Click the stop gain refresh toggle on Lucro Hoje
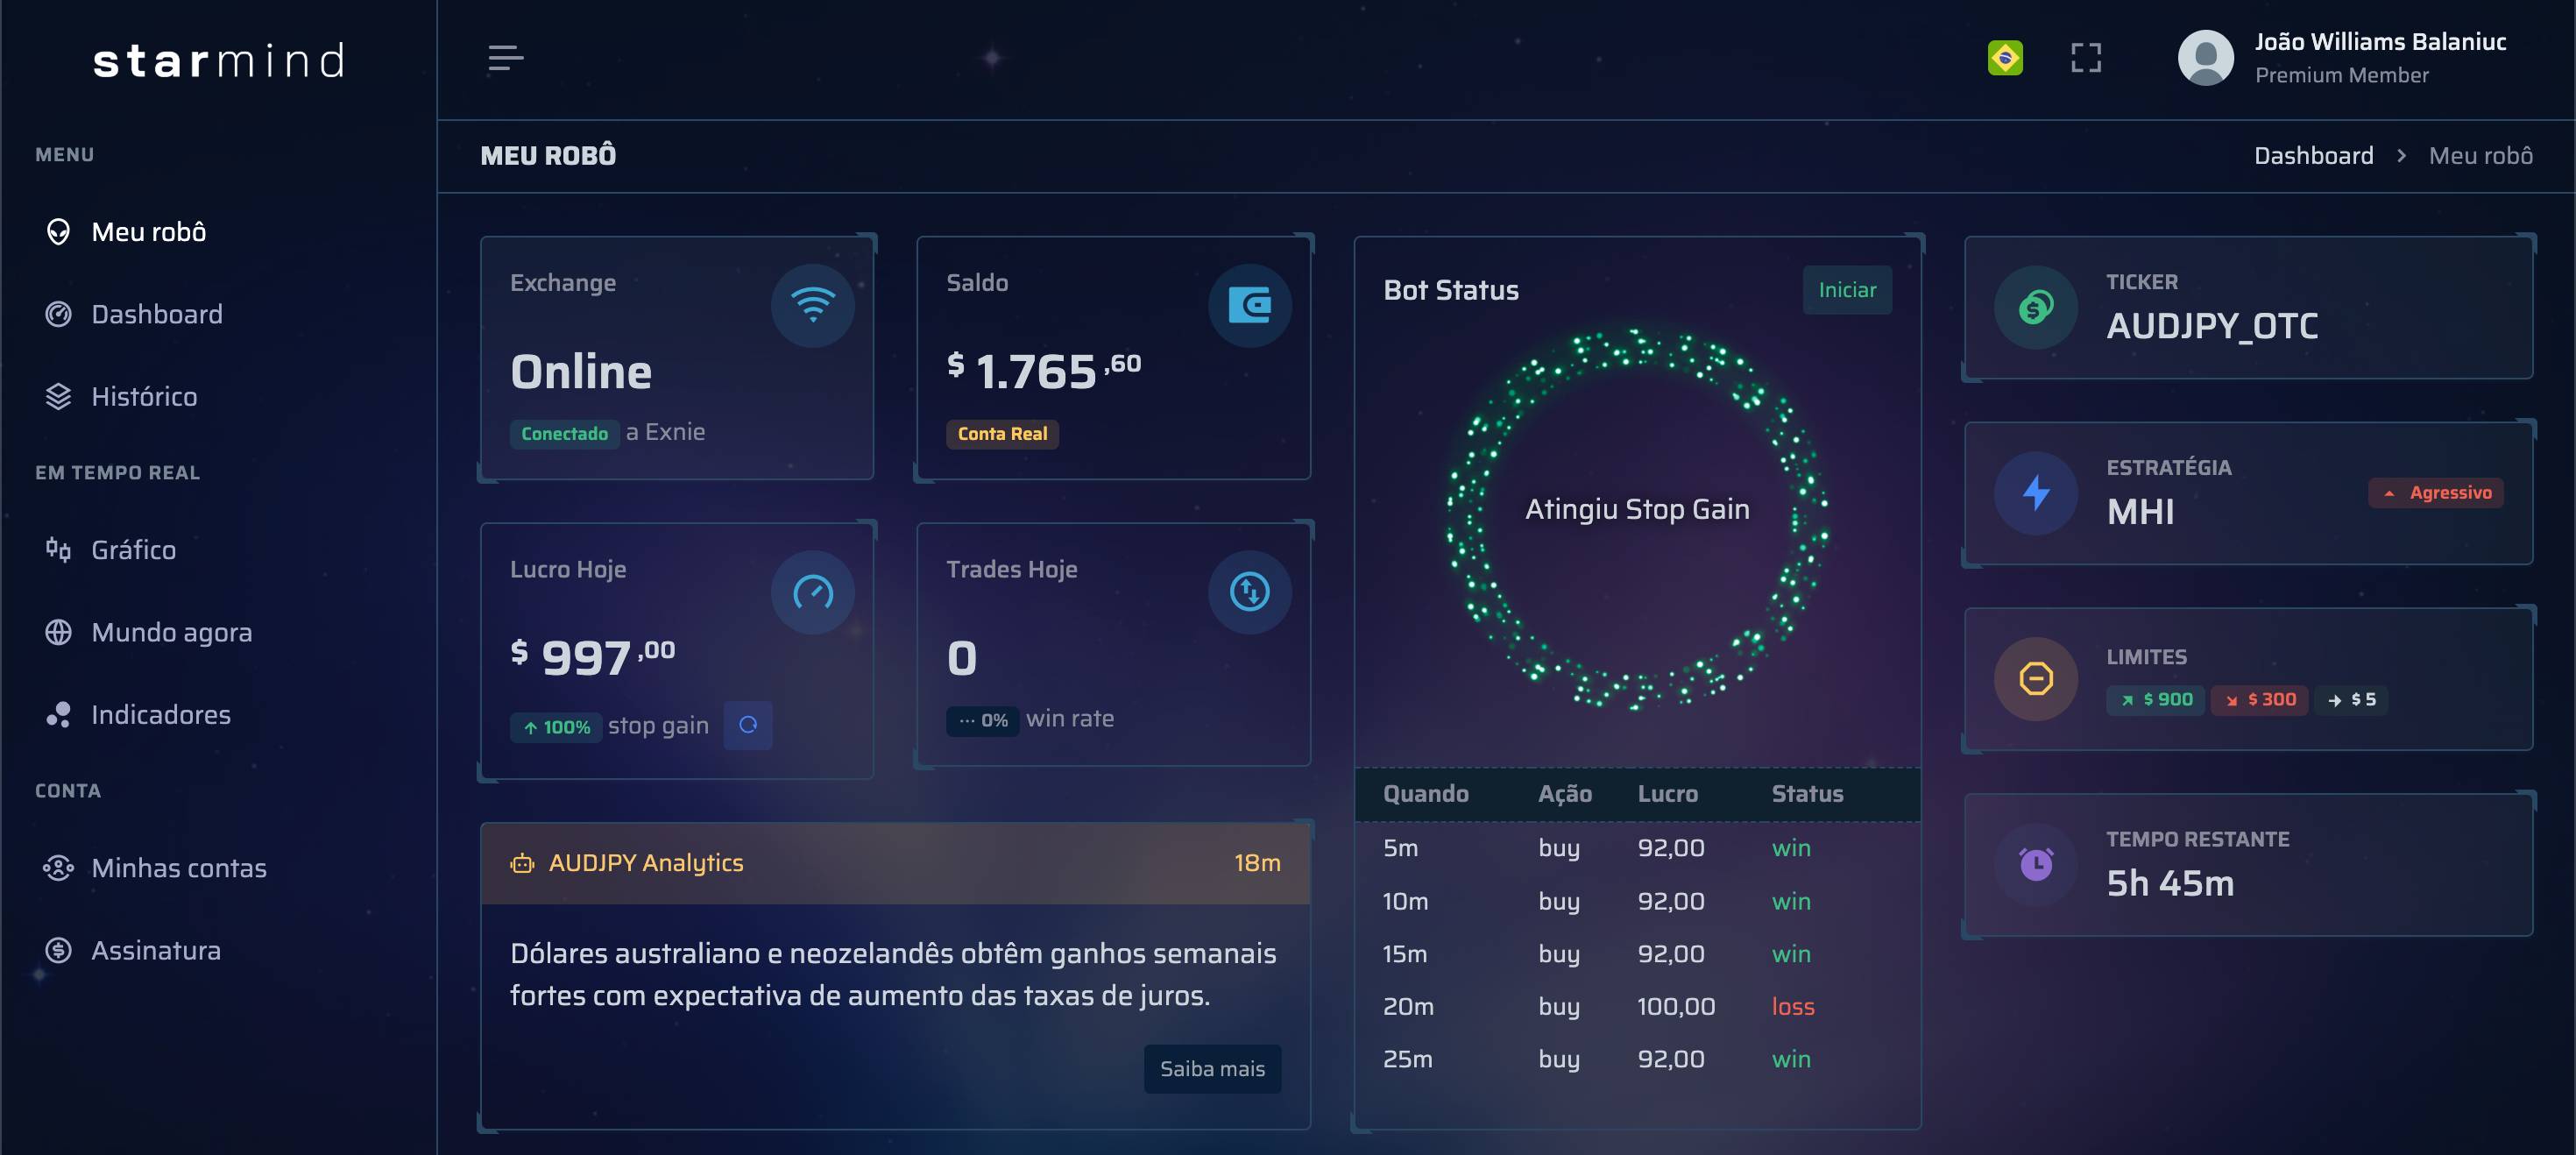 coord(748,726)
